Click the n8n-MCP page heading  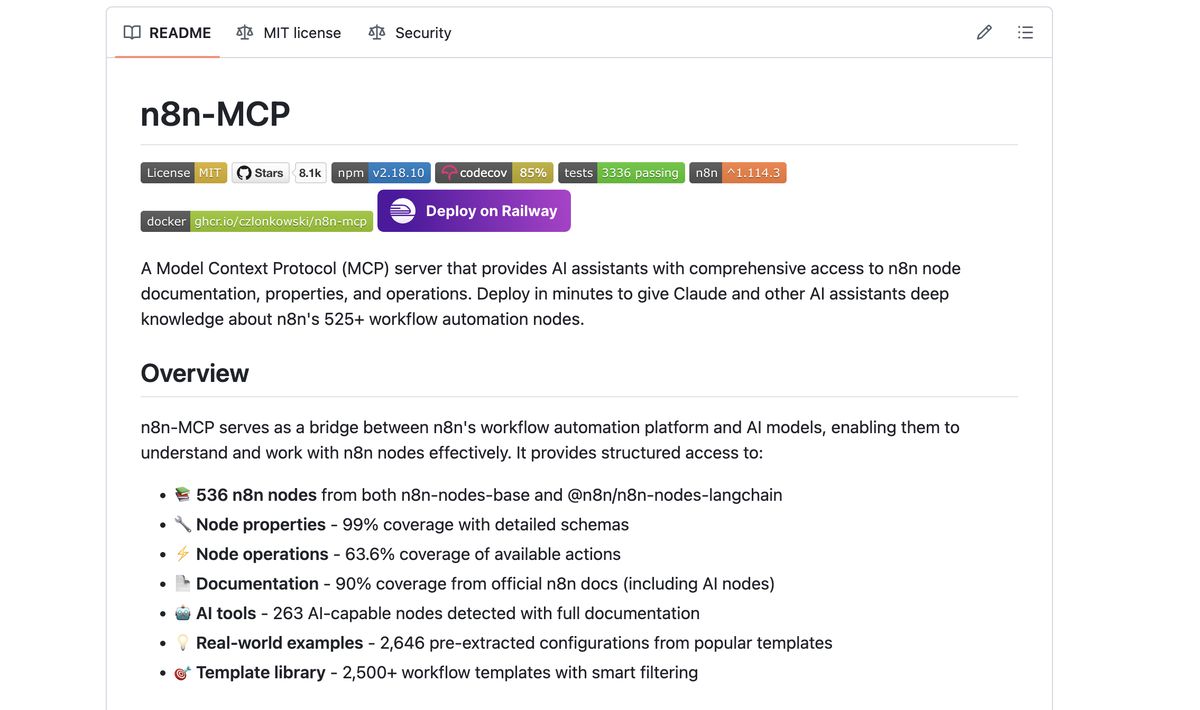[215, 113]
